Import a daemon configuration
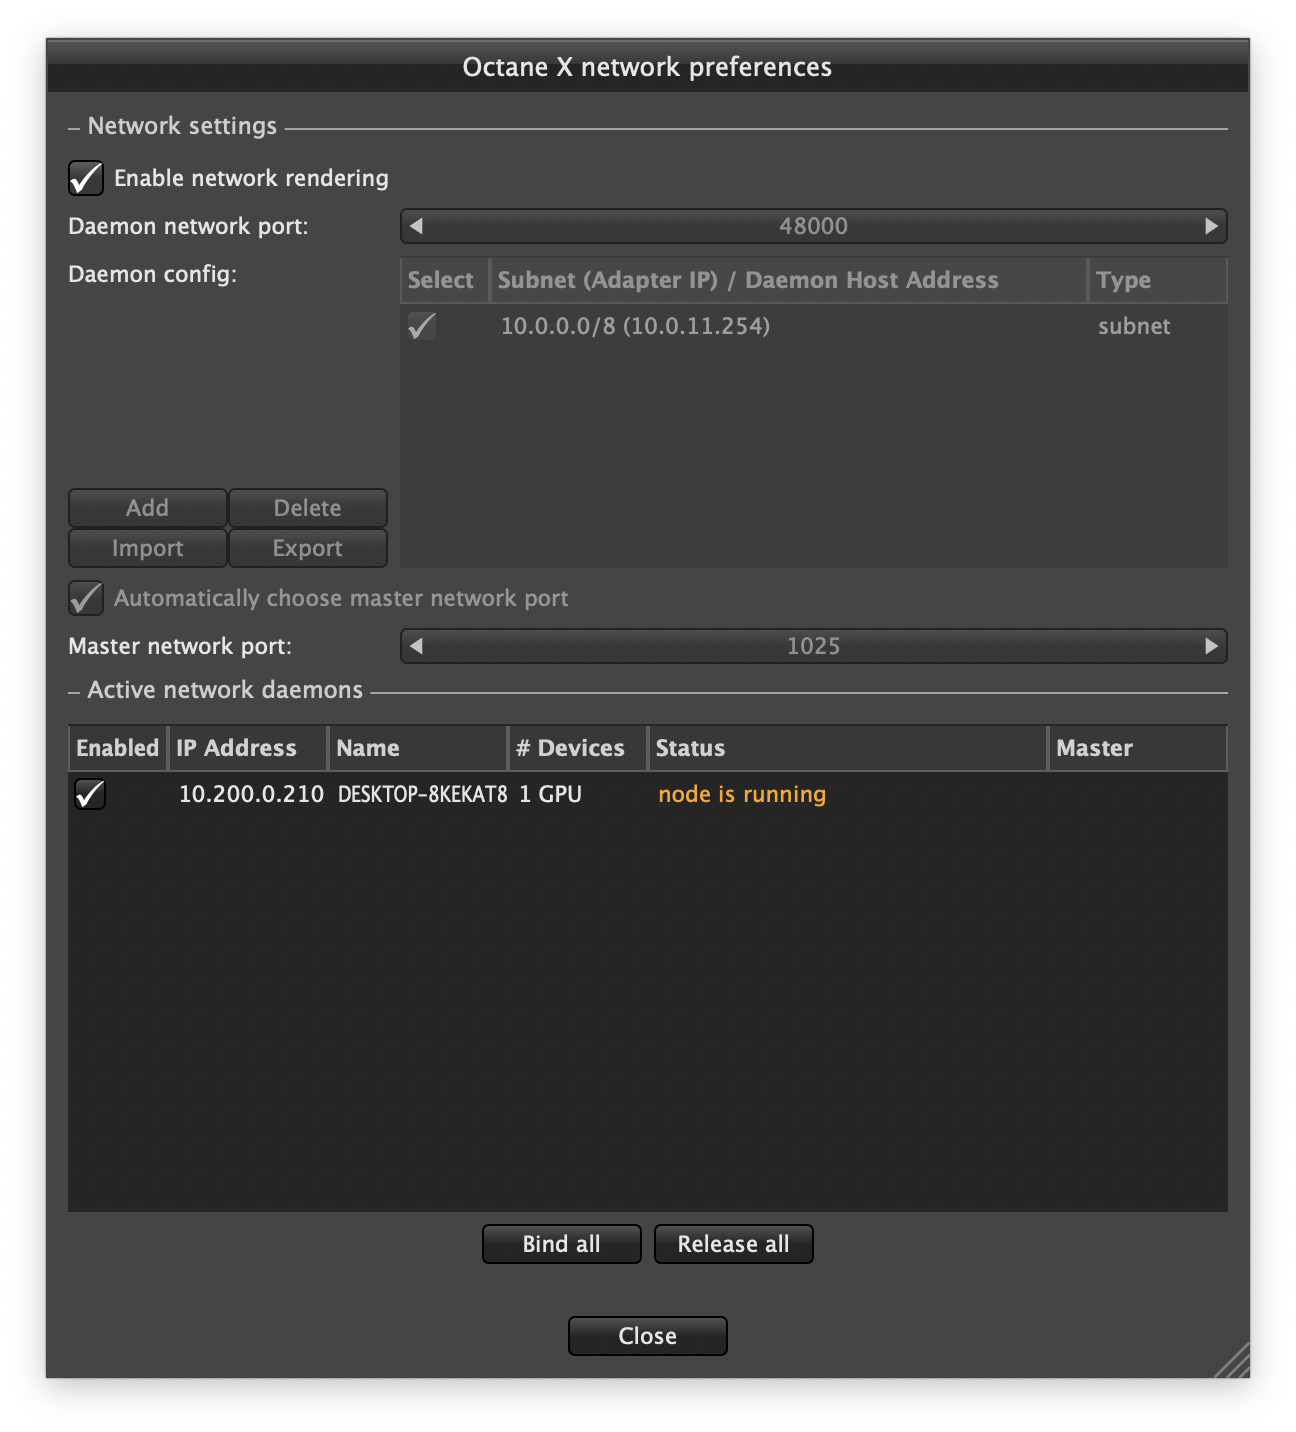1296x1432 pixels. coord(147,548)
